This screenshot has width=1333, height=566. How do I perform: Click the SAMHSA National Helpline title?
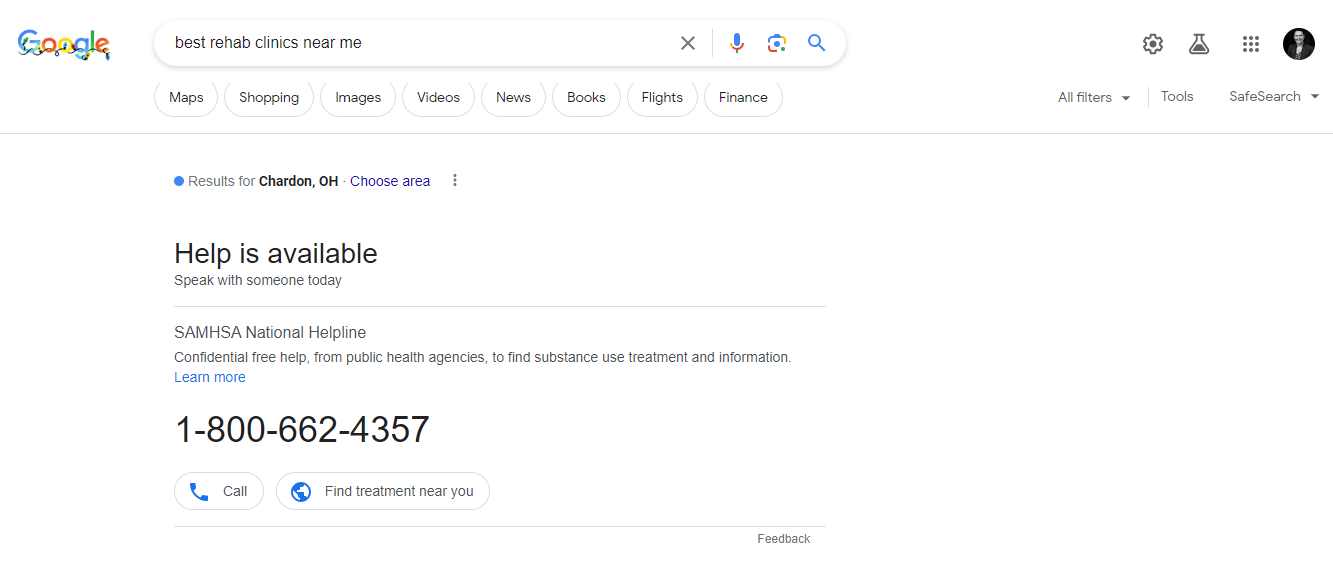coord(270,332)
